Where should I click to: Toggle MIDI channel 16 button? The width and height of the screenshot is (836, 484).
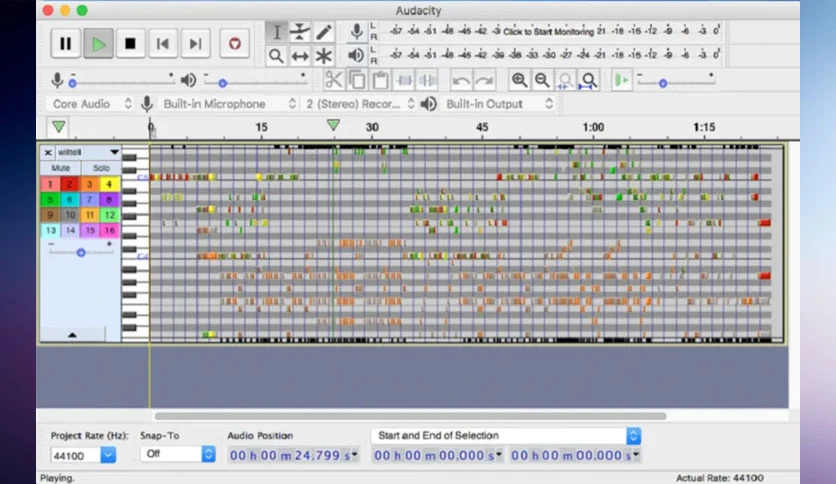[109, 230]
